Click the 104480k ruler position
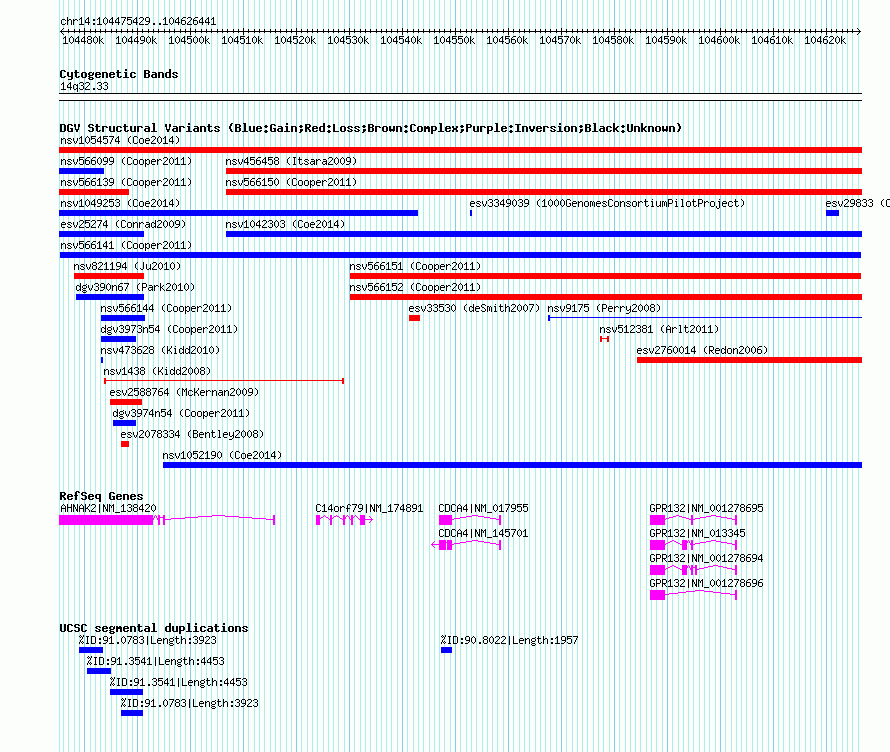890x752 pixels. tap(83, 40)
